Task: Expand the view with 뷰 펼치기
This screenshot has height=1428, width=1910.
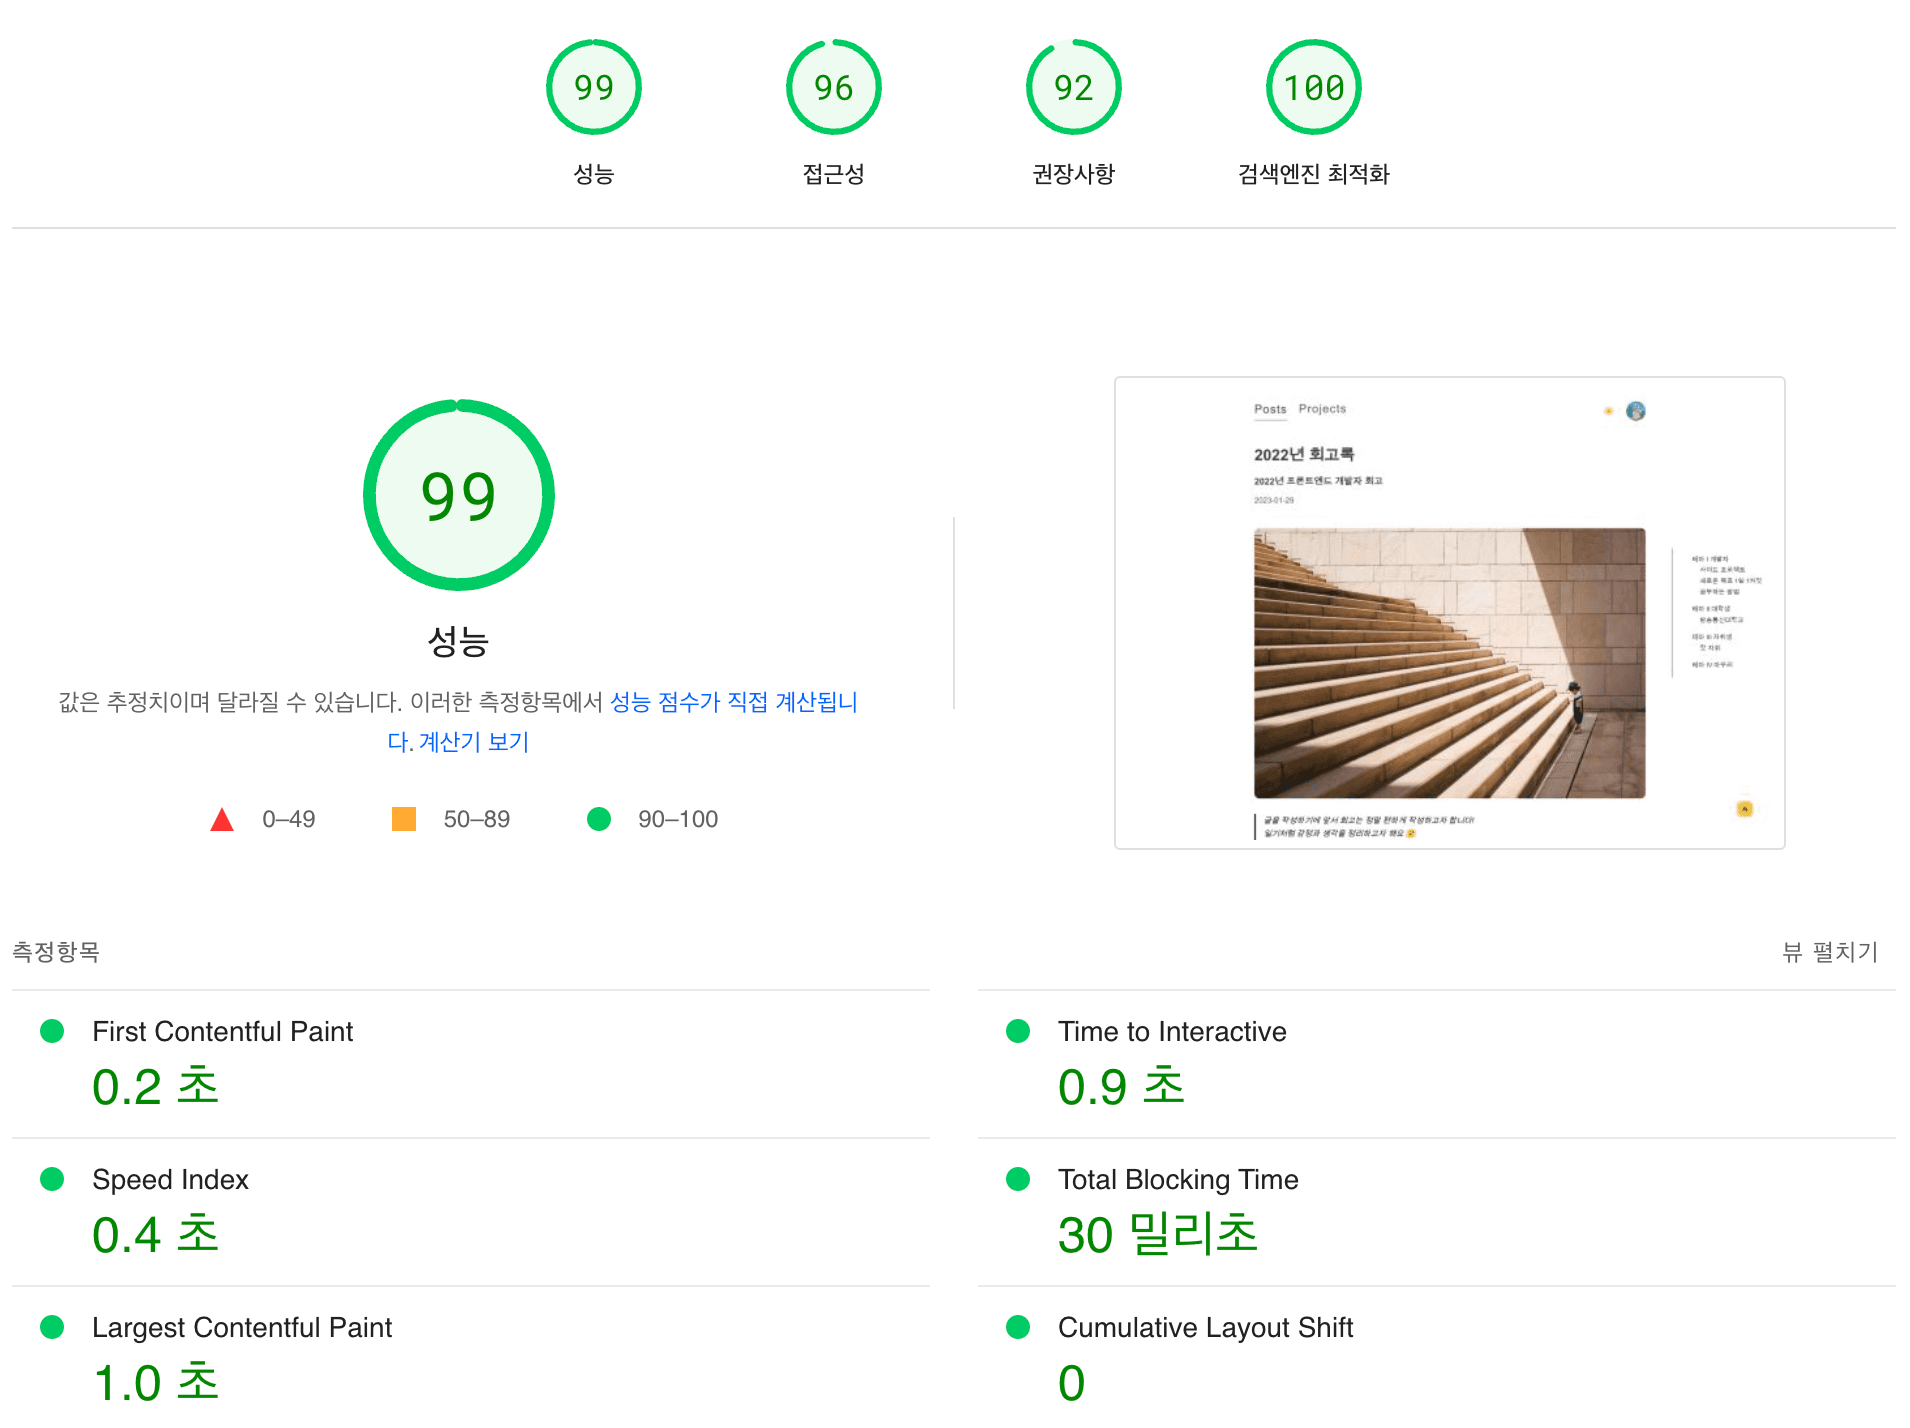Action: tap(1830, 952)
